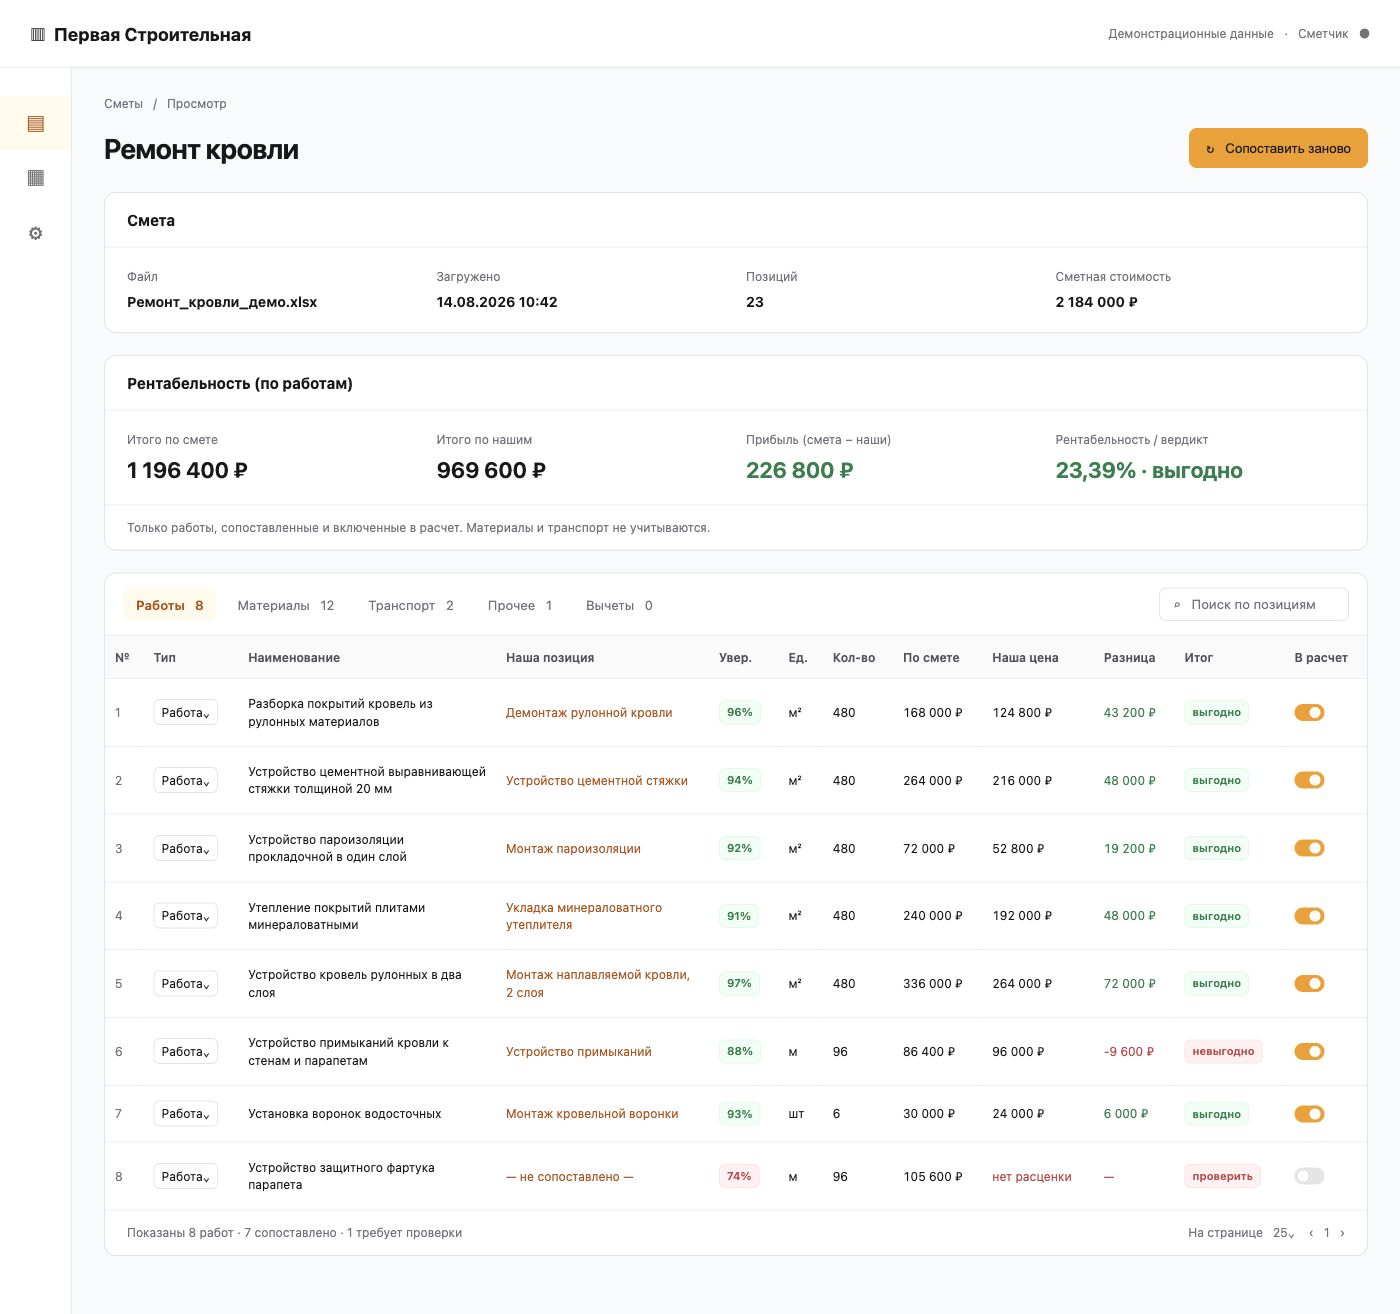Viewport: 1400px width, 1314px height.
Task: Go to Сметы breadcrumb link
Action: [123, 104]
